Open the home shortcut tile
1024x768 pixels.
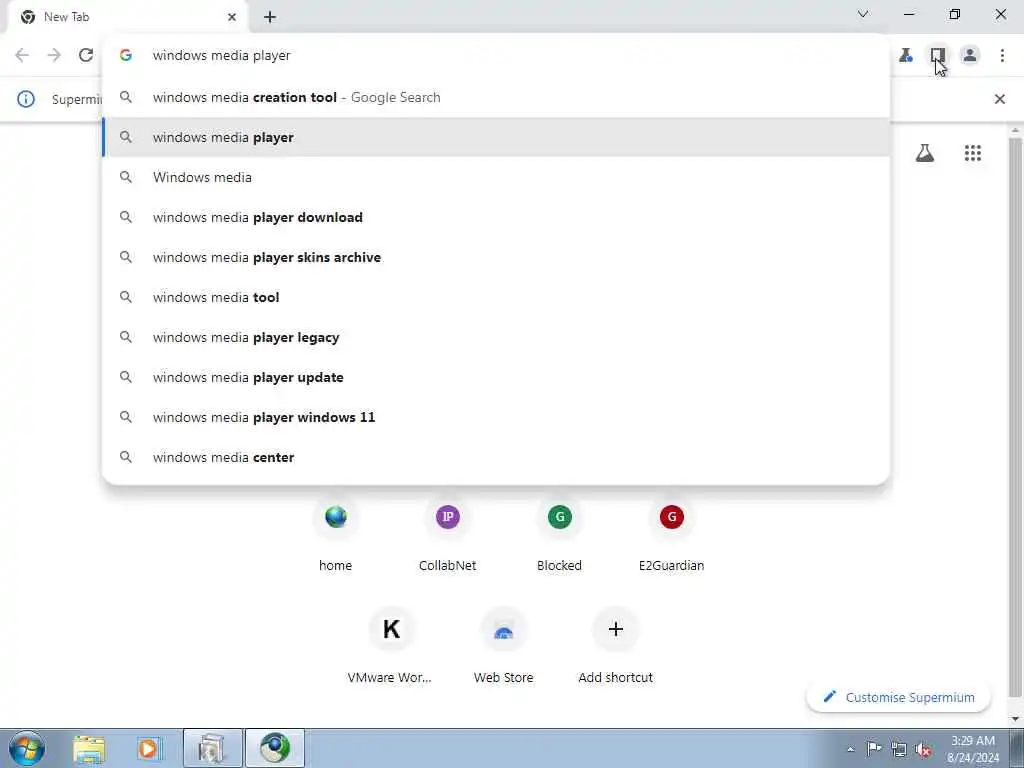[336, 536]
